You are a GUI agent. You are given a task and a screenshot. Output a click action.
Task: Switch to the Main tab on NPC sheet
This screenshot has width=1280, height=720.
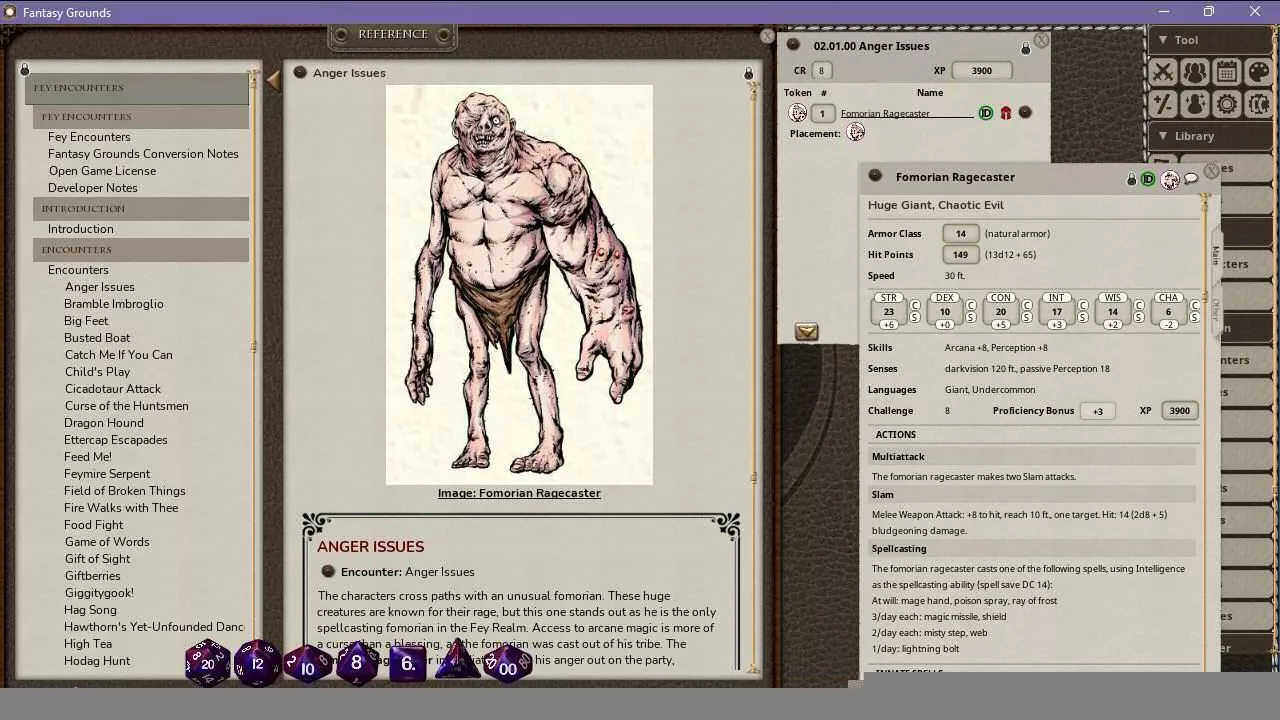[x=1216, y=255]
